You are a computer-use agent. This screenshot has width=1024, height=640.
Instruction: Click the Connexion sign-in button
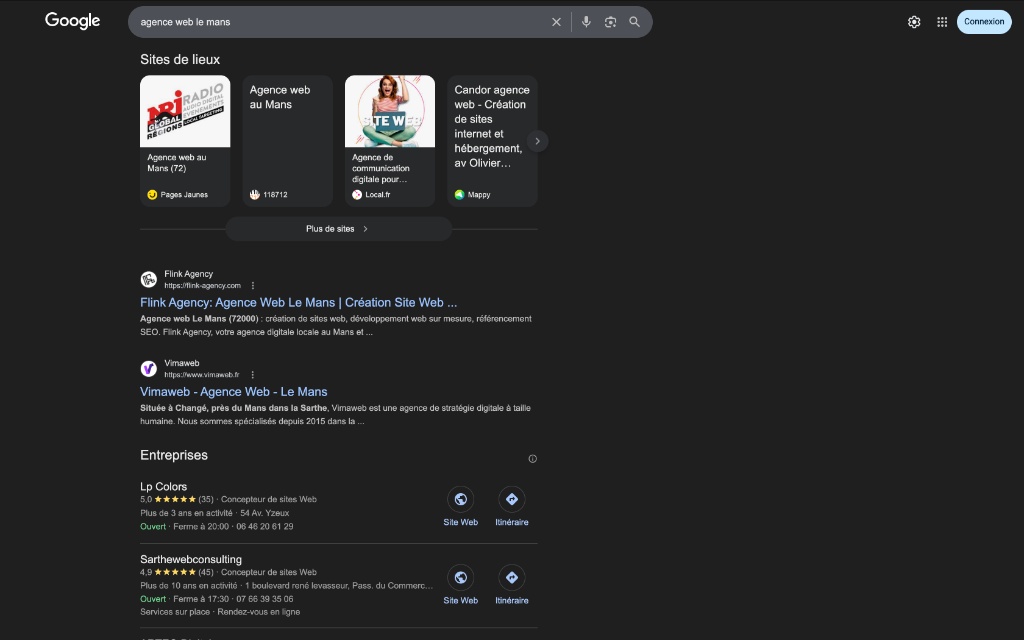[x=984, y=22]
